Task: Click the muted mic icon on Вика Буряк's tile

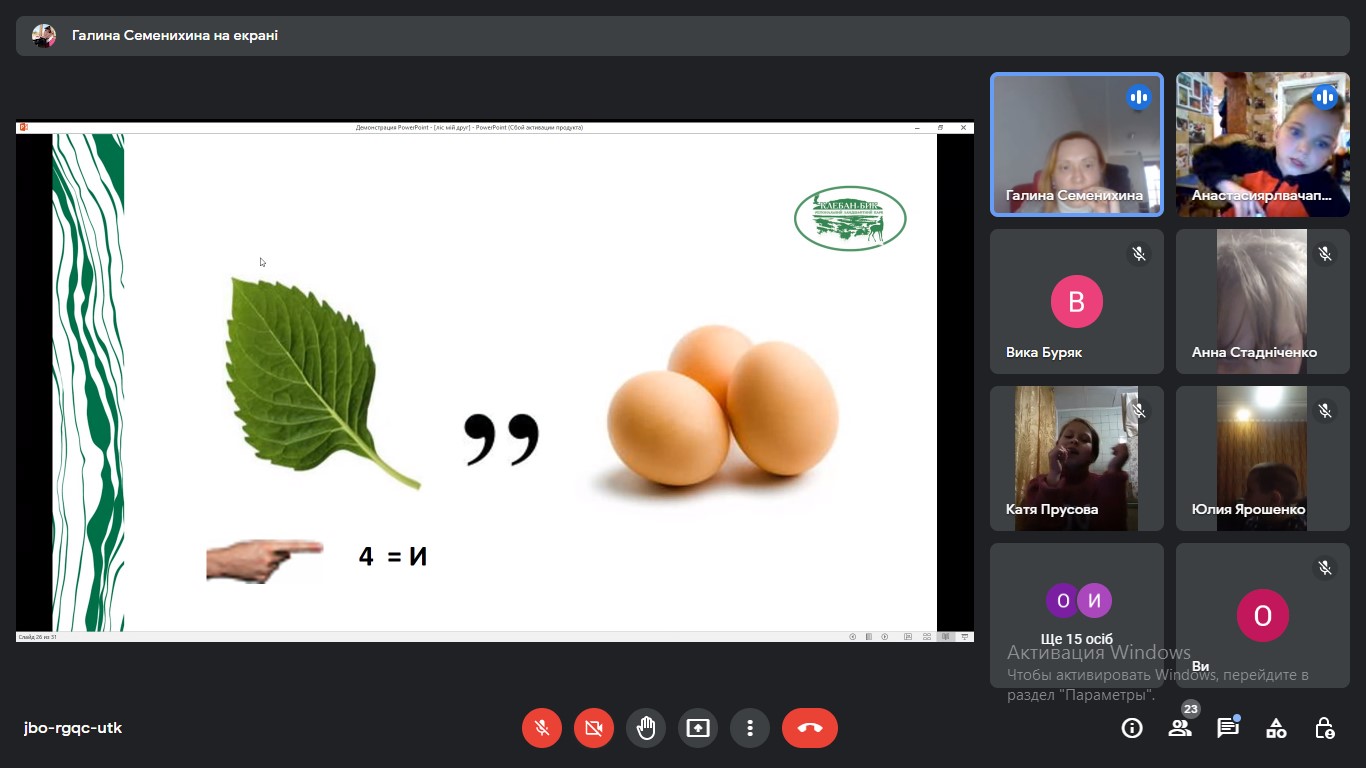Action: click(x=1139, y=254)
